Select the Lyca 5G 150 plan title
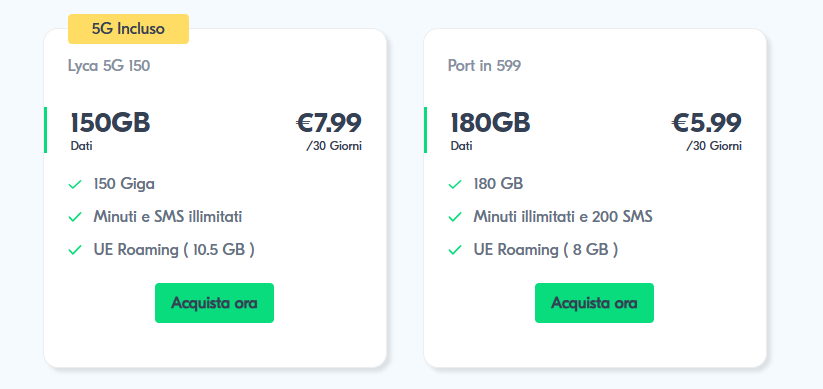 tap(109, 66)
